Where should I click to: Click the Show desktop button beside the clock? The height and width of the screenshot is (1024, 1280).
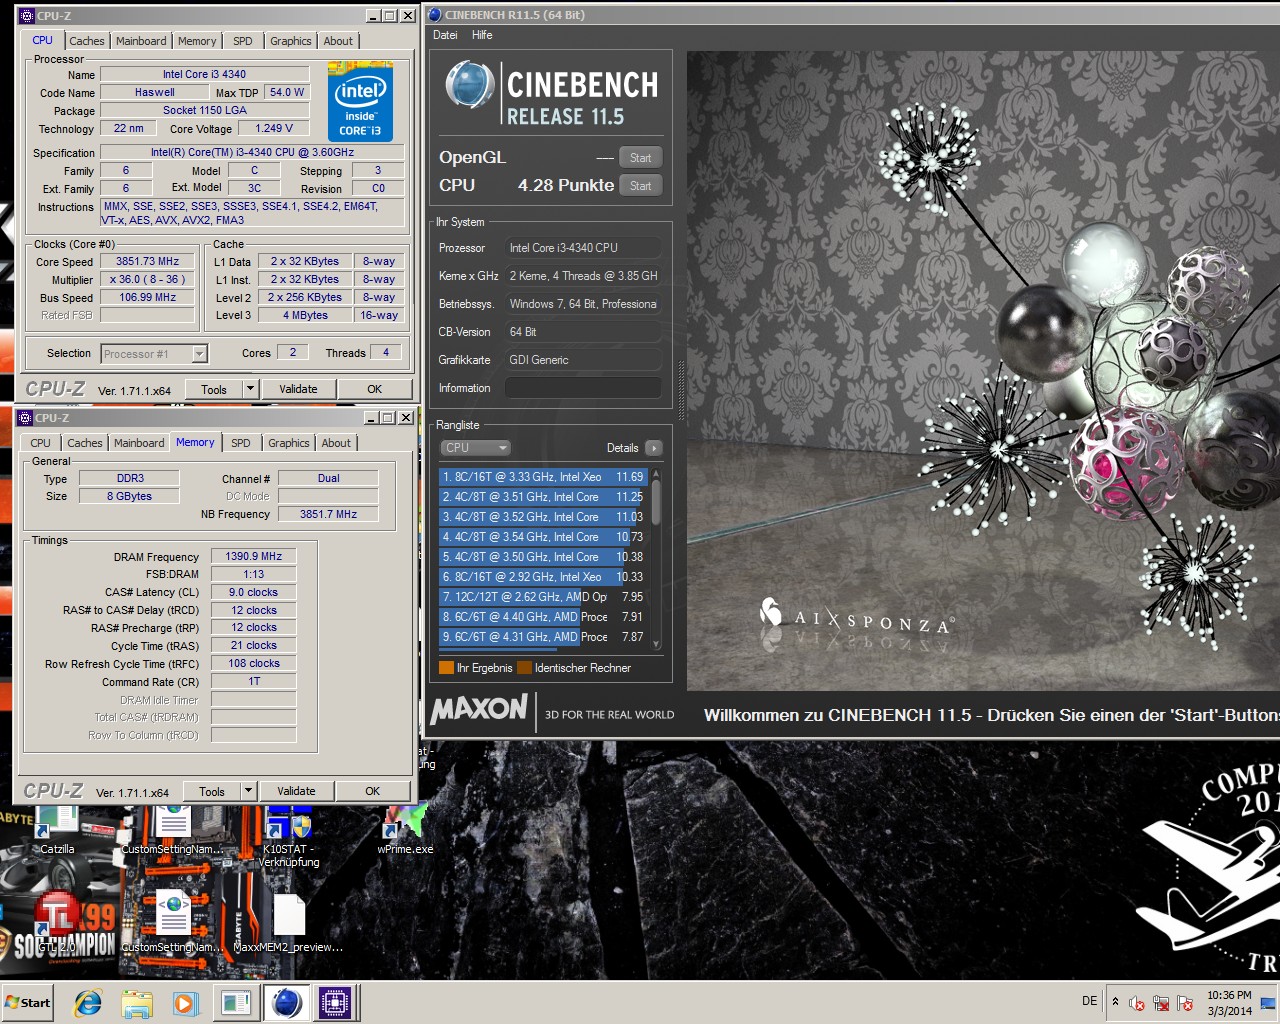click(1268, 1003)
